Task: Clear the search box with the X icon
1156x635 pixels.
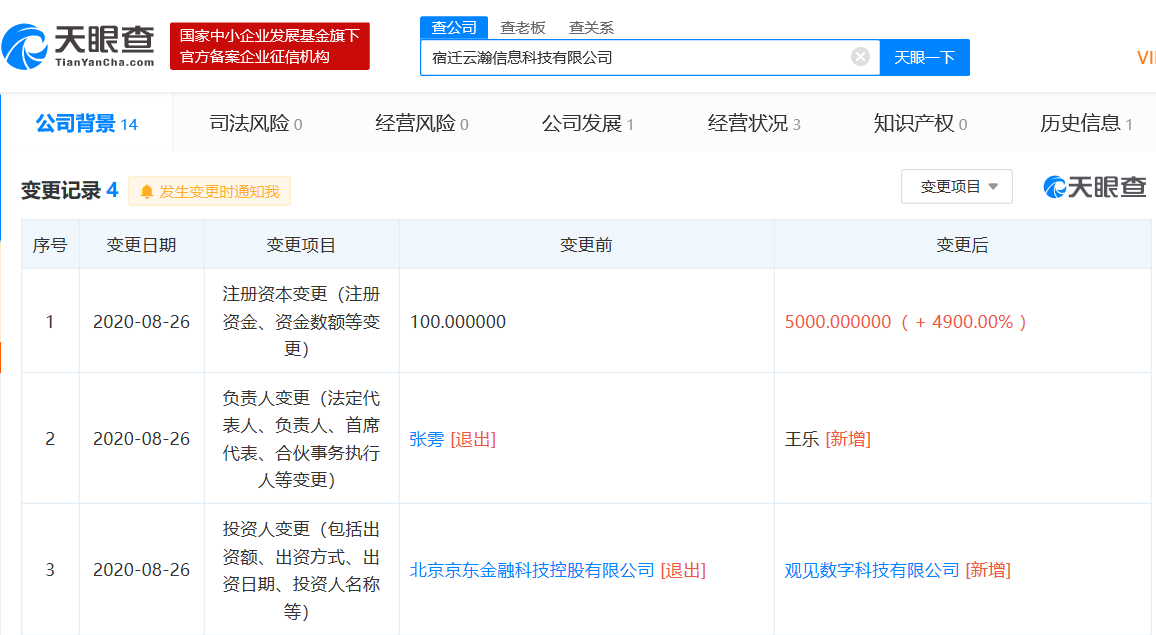Action: (860, 57)
